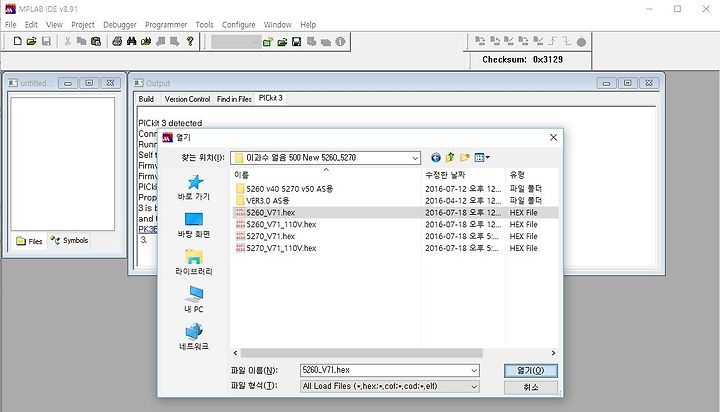This screenshot has height=412, width=720.
Task: Click the Open File toolbar icon
Action: click(31, 41)
